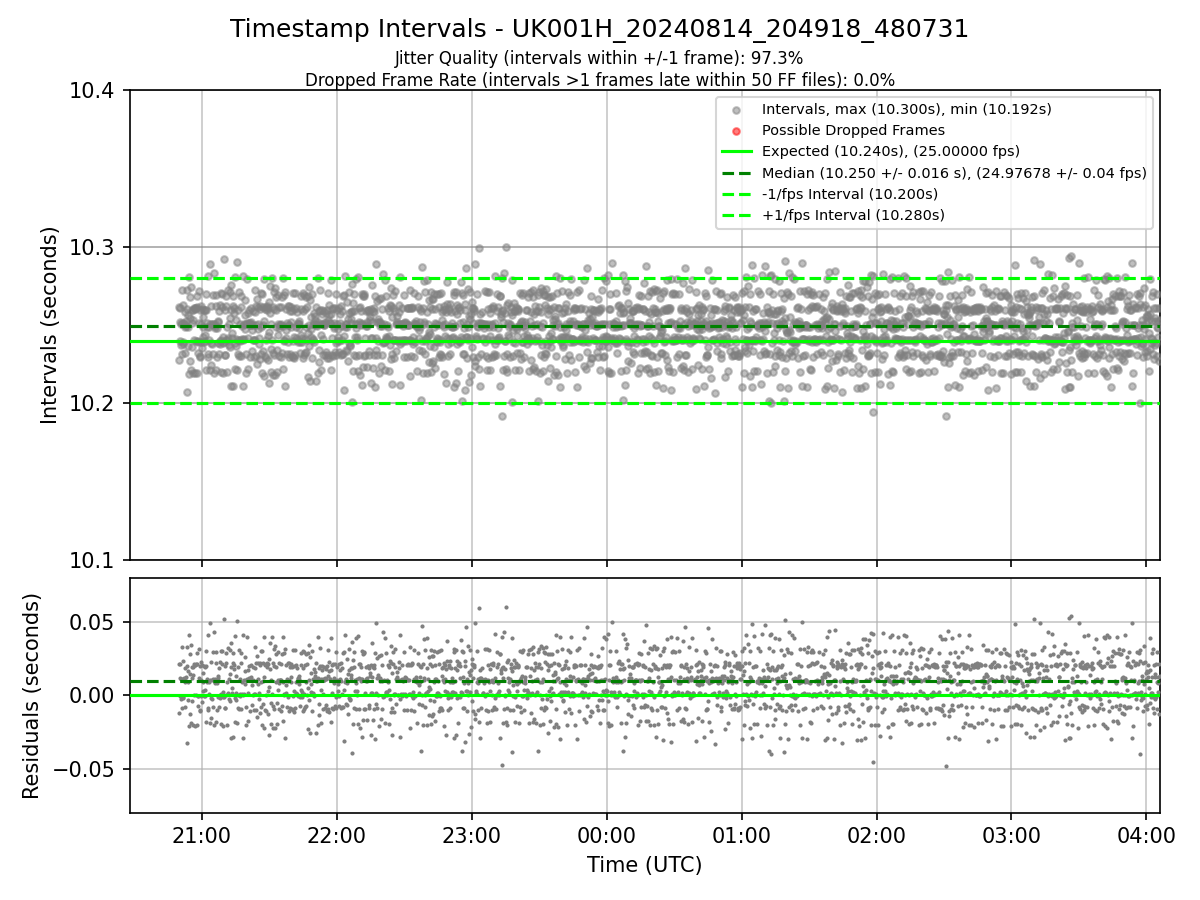Click the 'Dropped Frame Rate' subtitle line
The width and height of the screenshot is (1200, 900).
[x=599, y=80]
